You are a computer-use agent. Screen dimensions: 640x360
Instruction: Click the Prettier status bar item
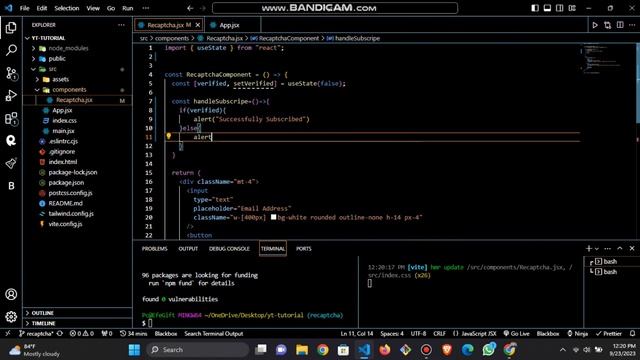609,333
